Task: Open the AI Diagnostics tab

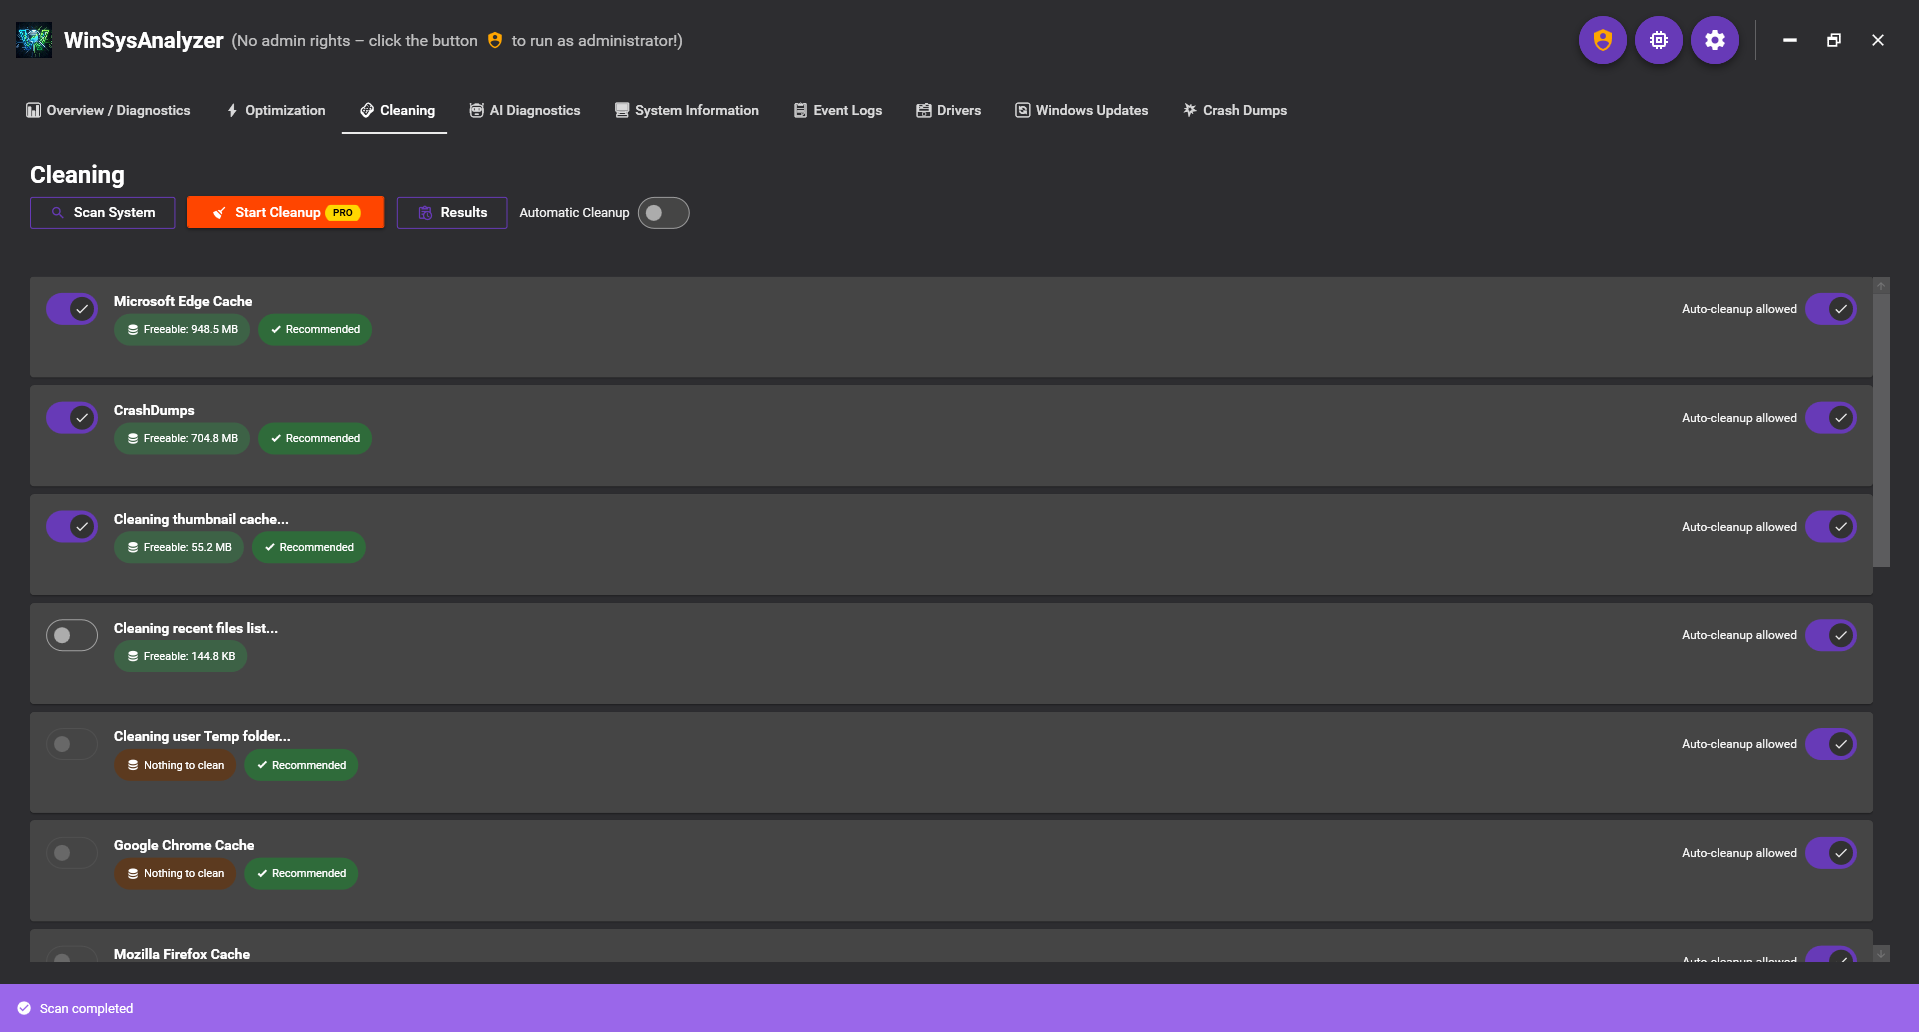Action: (525, 110)
